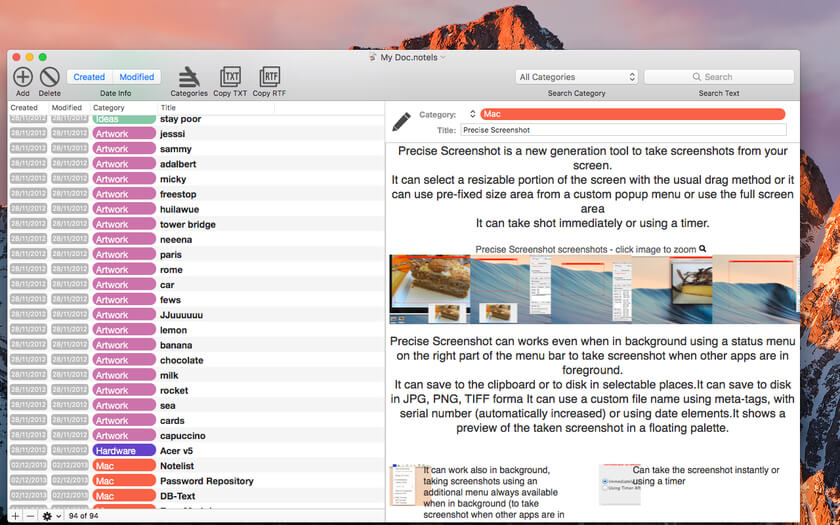Click the Copy RTF icon

pyautogui.click(x=269, y=77)
